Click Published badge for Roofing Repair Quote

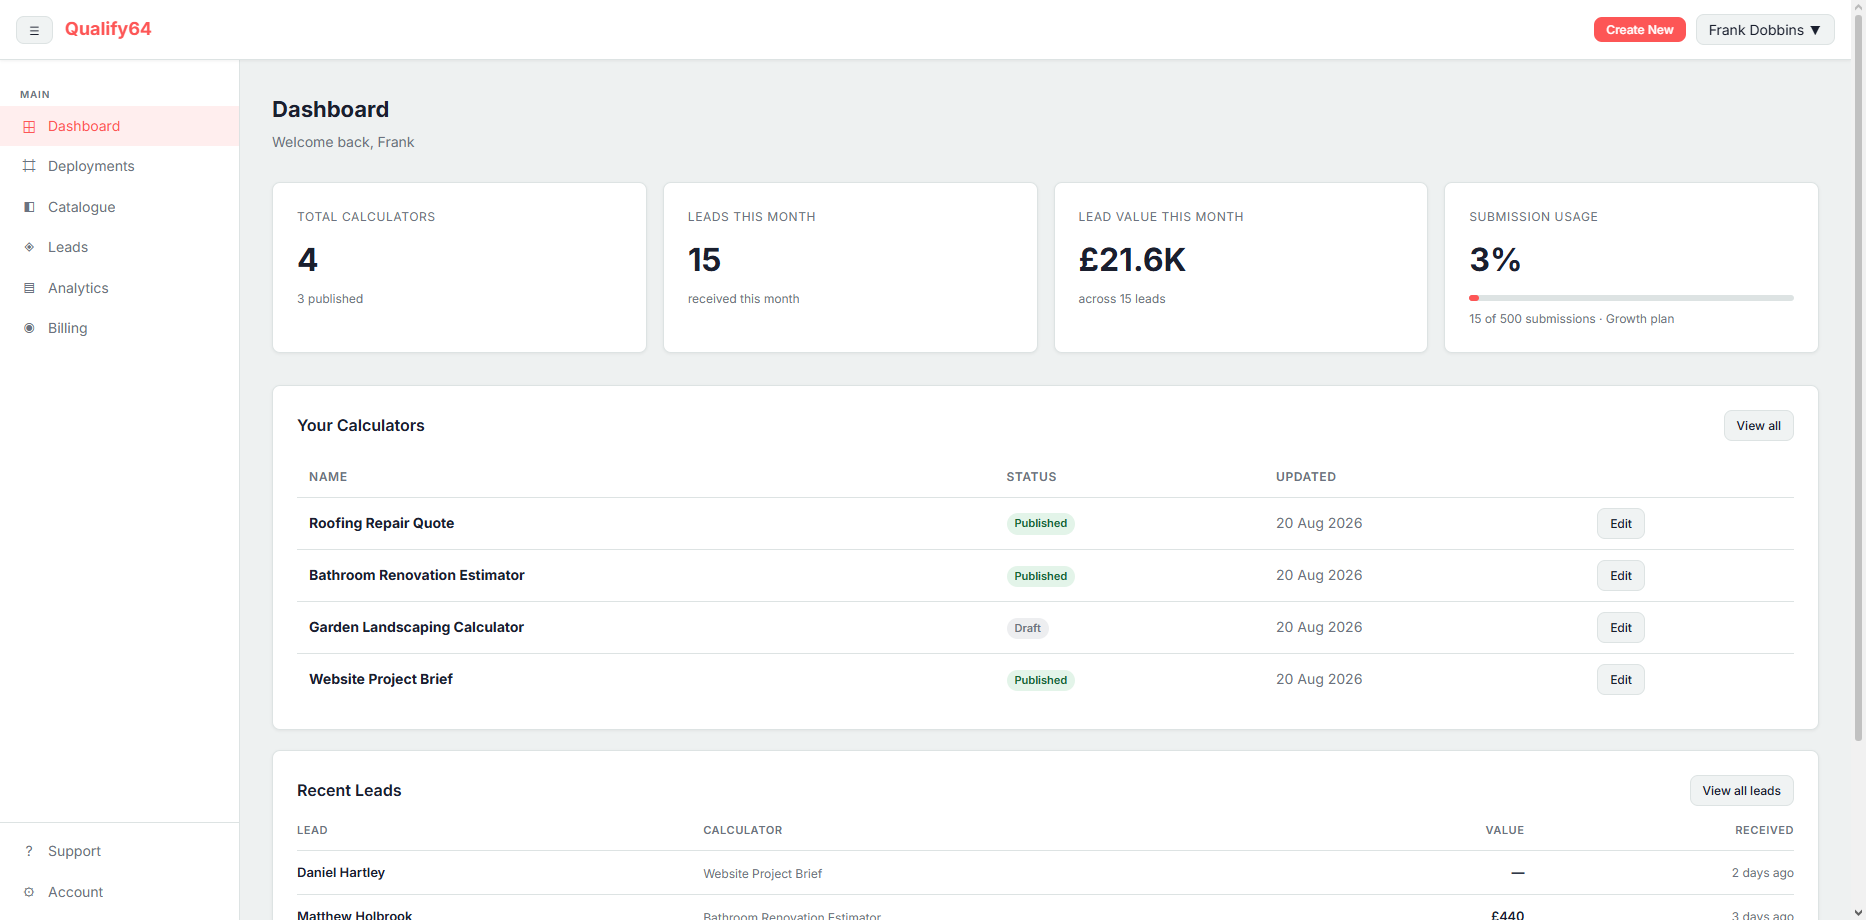tap(1040, 523)
